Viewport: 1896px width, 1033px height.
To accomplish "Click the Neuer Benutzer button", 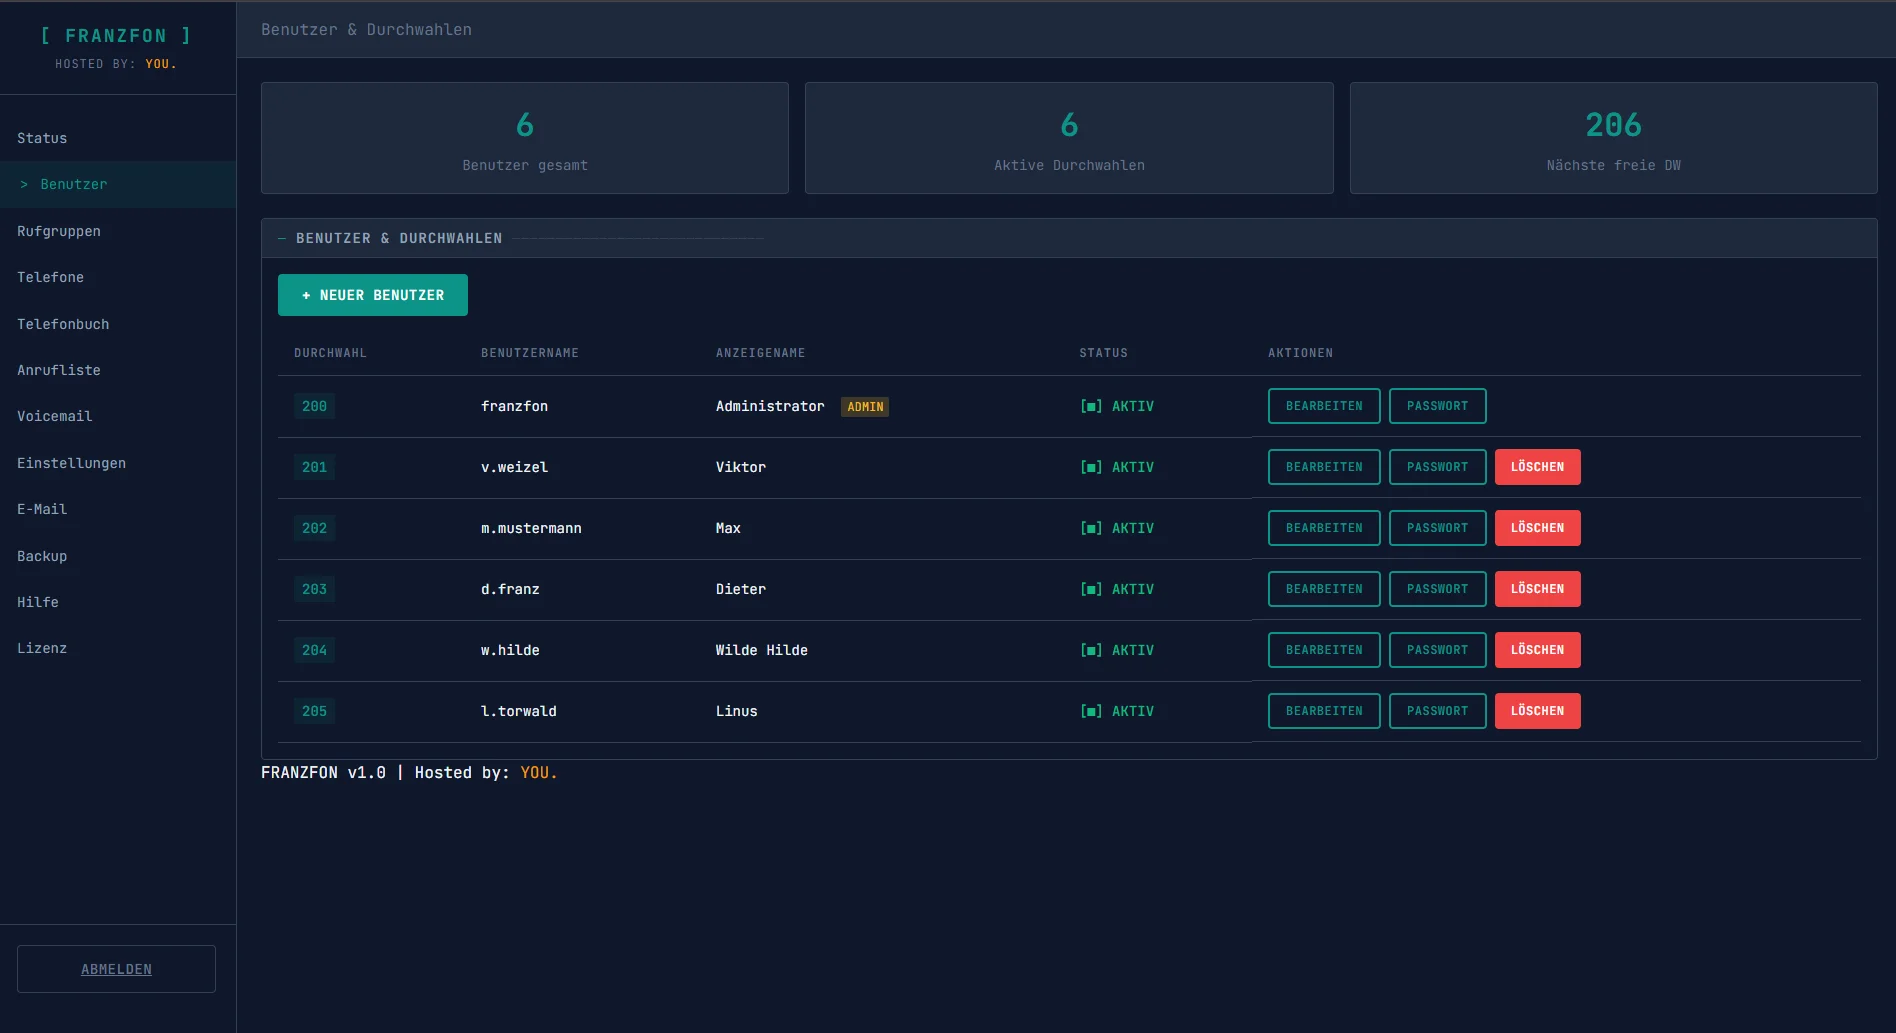I will tap(372, 295).
